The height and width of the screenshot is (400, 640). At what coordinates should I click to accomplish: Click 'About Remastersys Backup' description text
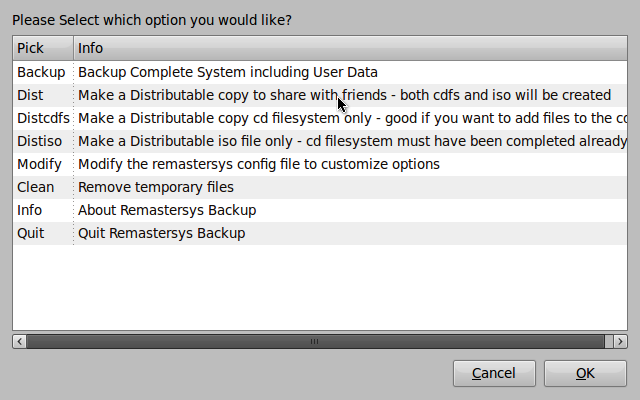coord(167,210)
